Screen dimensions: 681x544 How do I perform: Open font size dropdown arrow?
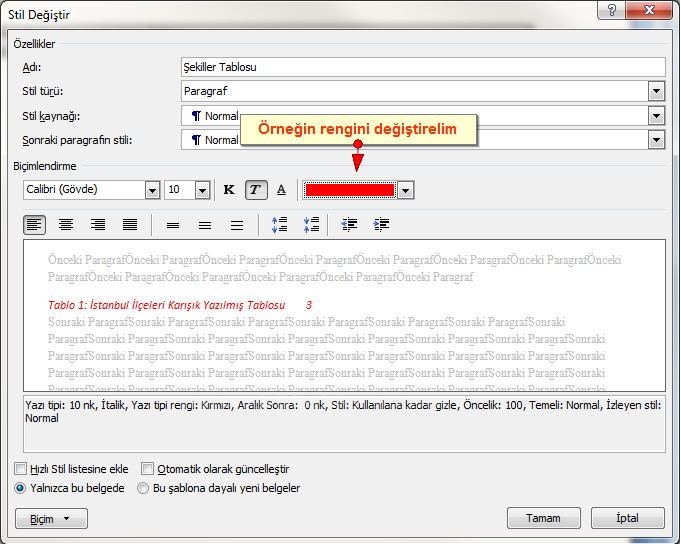point(202,190)
